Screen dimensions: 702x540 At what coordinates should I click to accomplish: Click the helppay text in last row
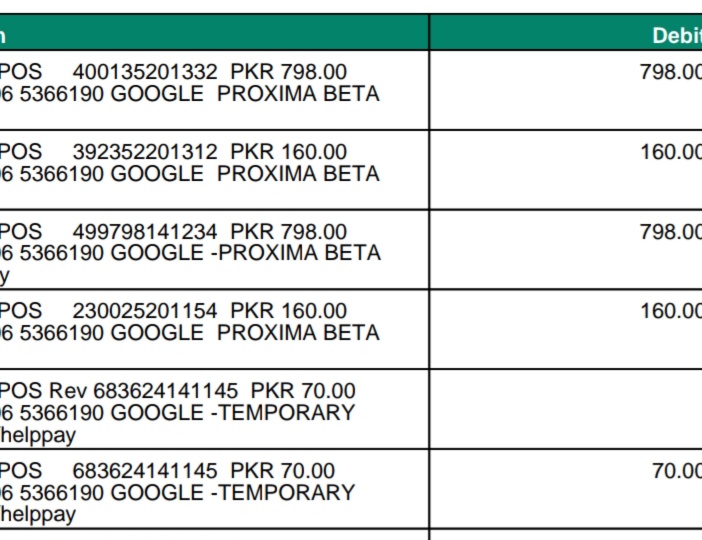(x=38, y=514)
